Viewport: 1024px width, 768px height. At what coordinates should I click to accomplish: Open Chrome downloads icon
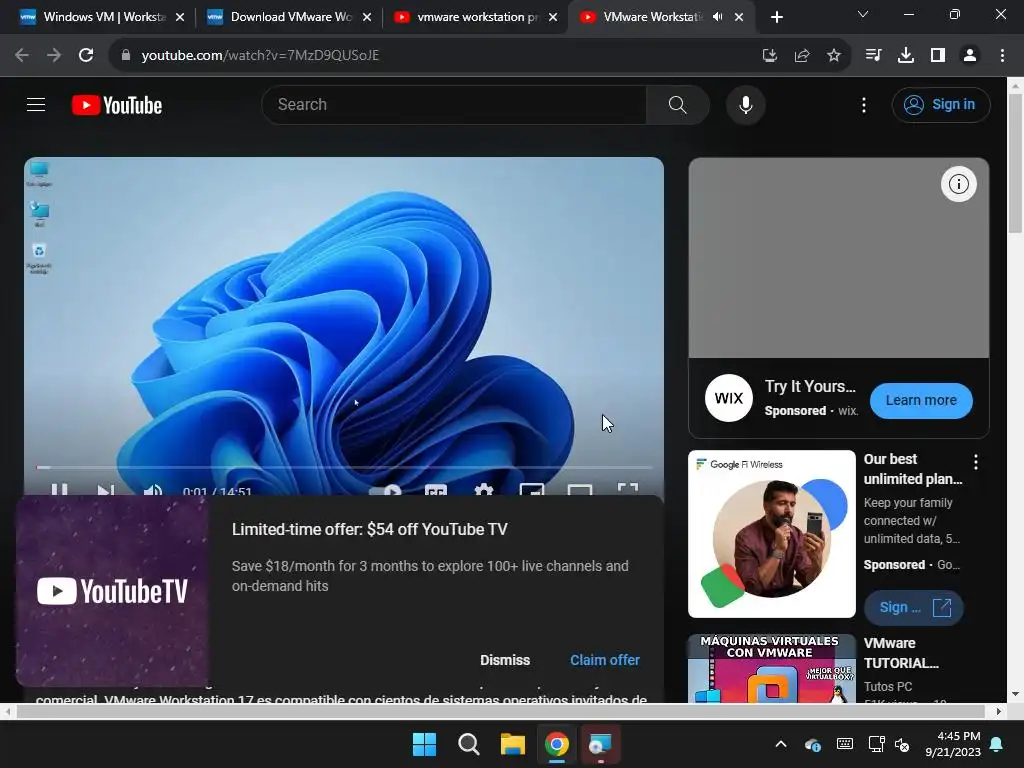click(906, 55)
